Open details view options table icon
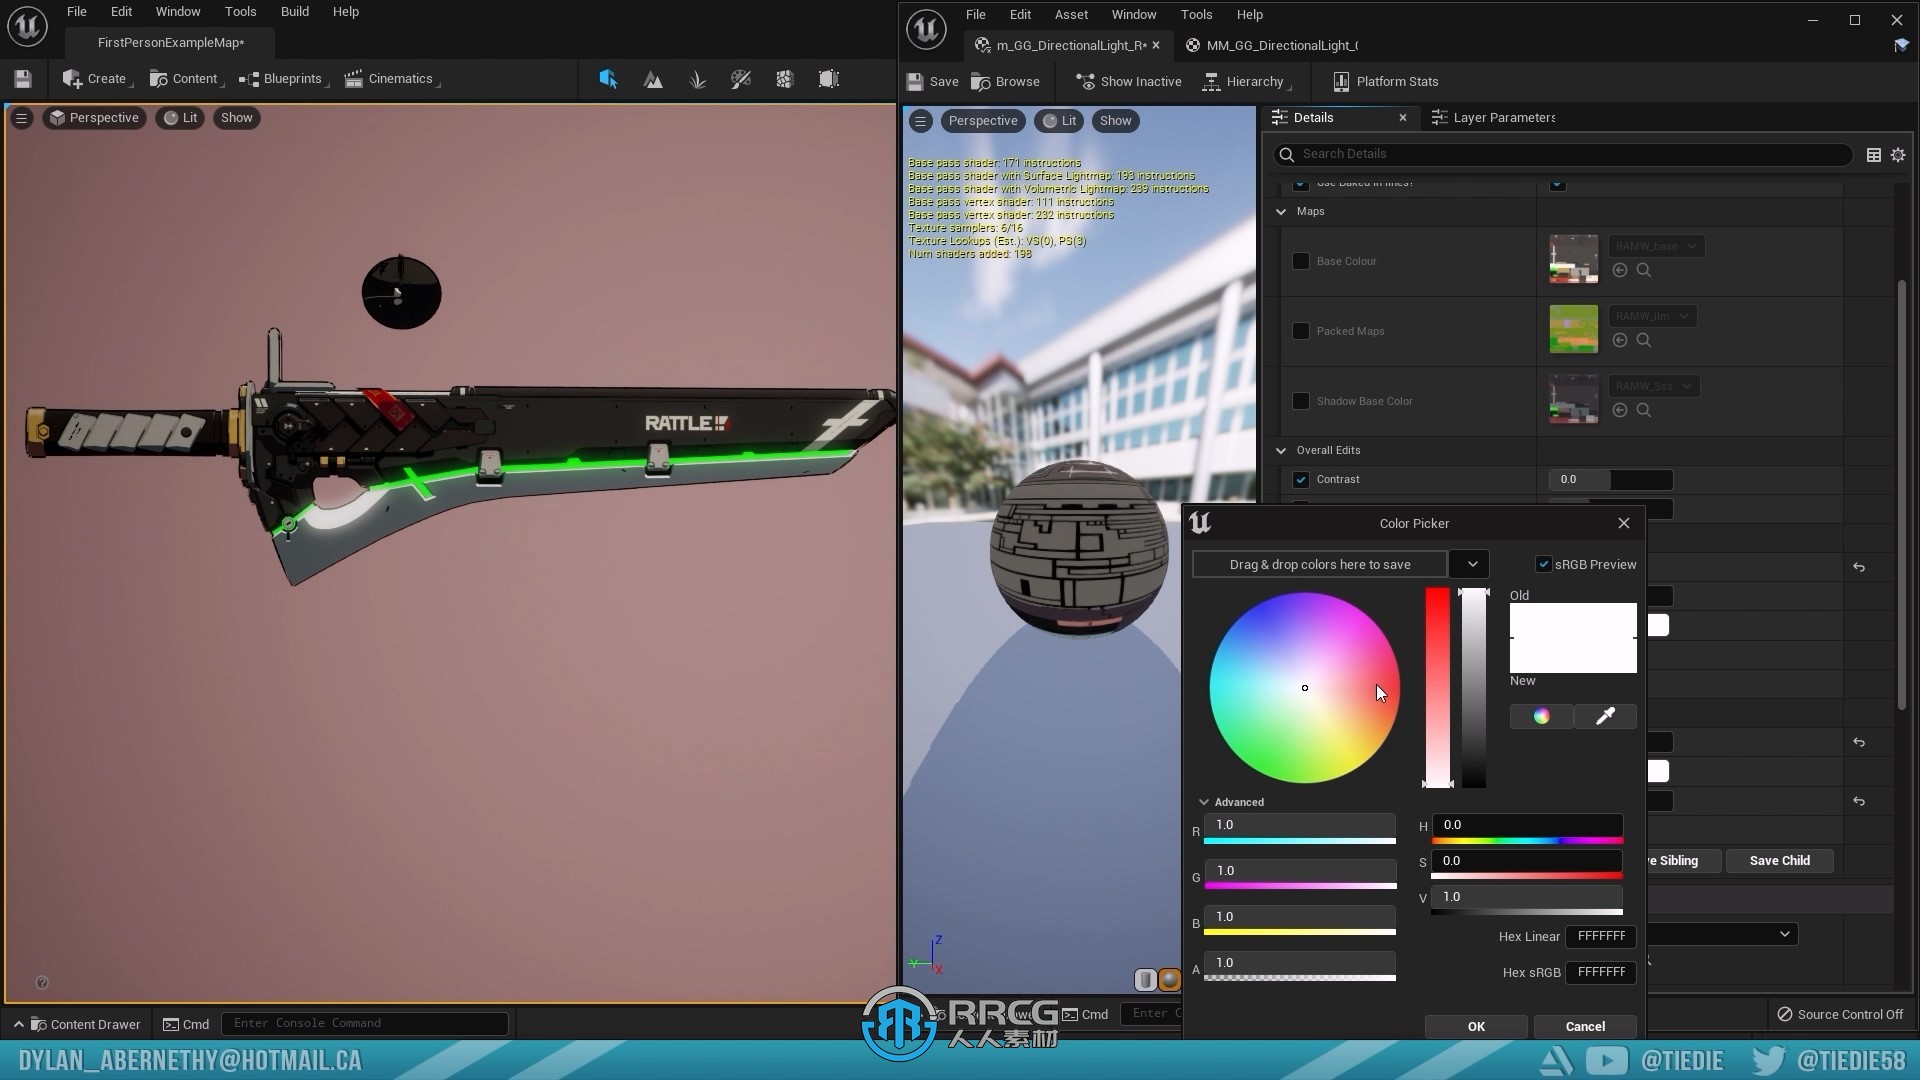The width and height of the screenshot is (1920, 1080). pos(1874,155)
